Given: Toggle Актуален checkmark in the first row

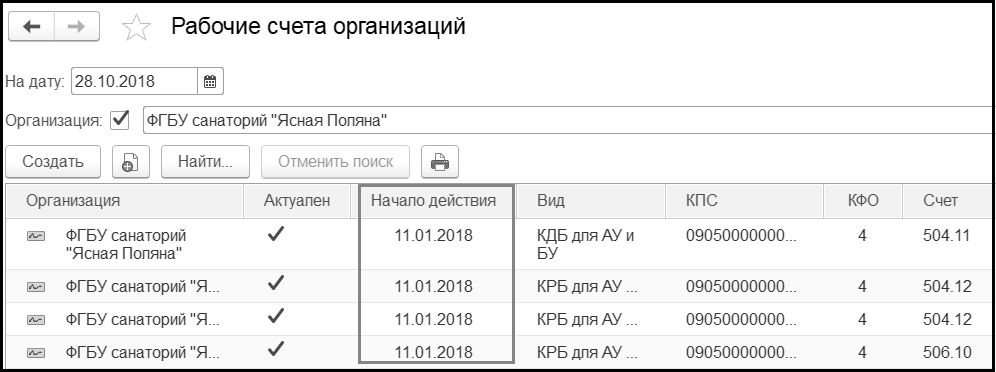Looking at the screenshot, I should pyautogui.click(x=276, y=235).
